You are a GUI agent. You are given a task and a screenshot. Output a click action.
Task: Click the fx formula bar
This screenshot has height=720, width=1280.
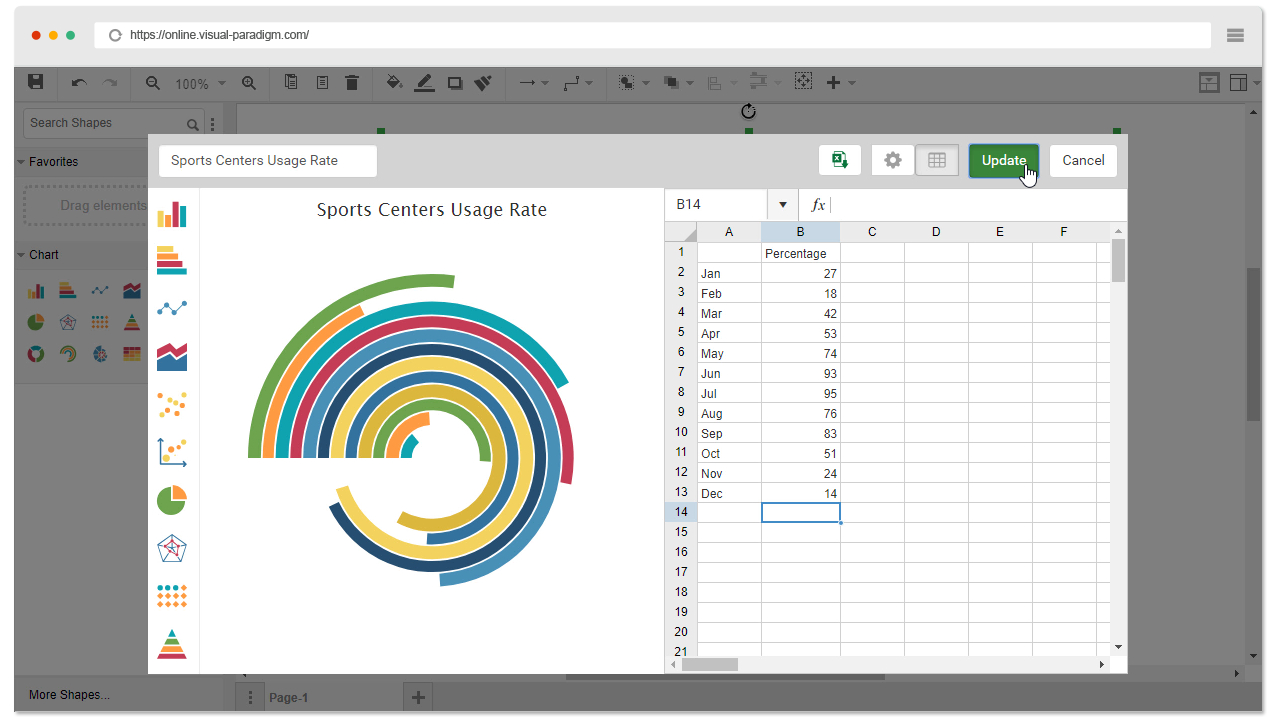(x=963, y=205)
